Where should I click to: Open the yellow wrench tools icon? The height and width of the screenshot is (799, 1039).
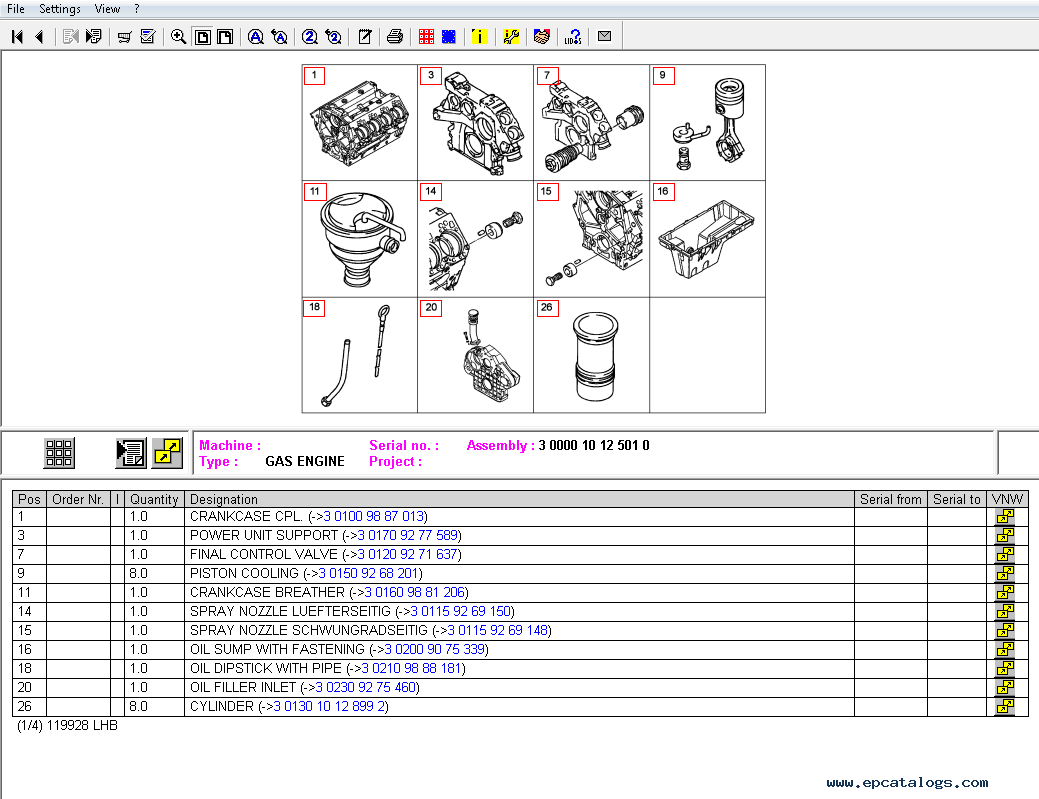tap(511, 37)
